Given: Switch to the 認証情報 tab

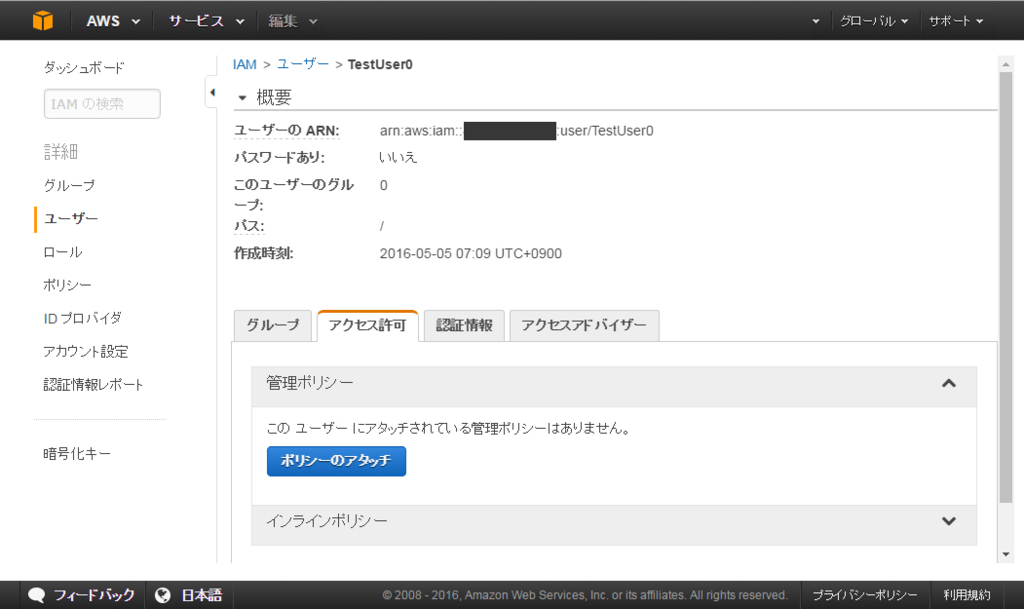Looking at the screenshot, I should pos(463,325).
